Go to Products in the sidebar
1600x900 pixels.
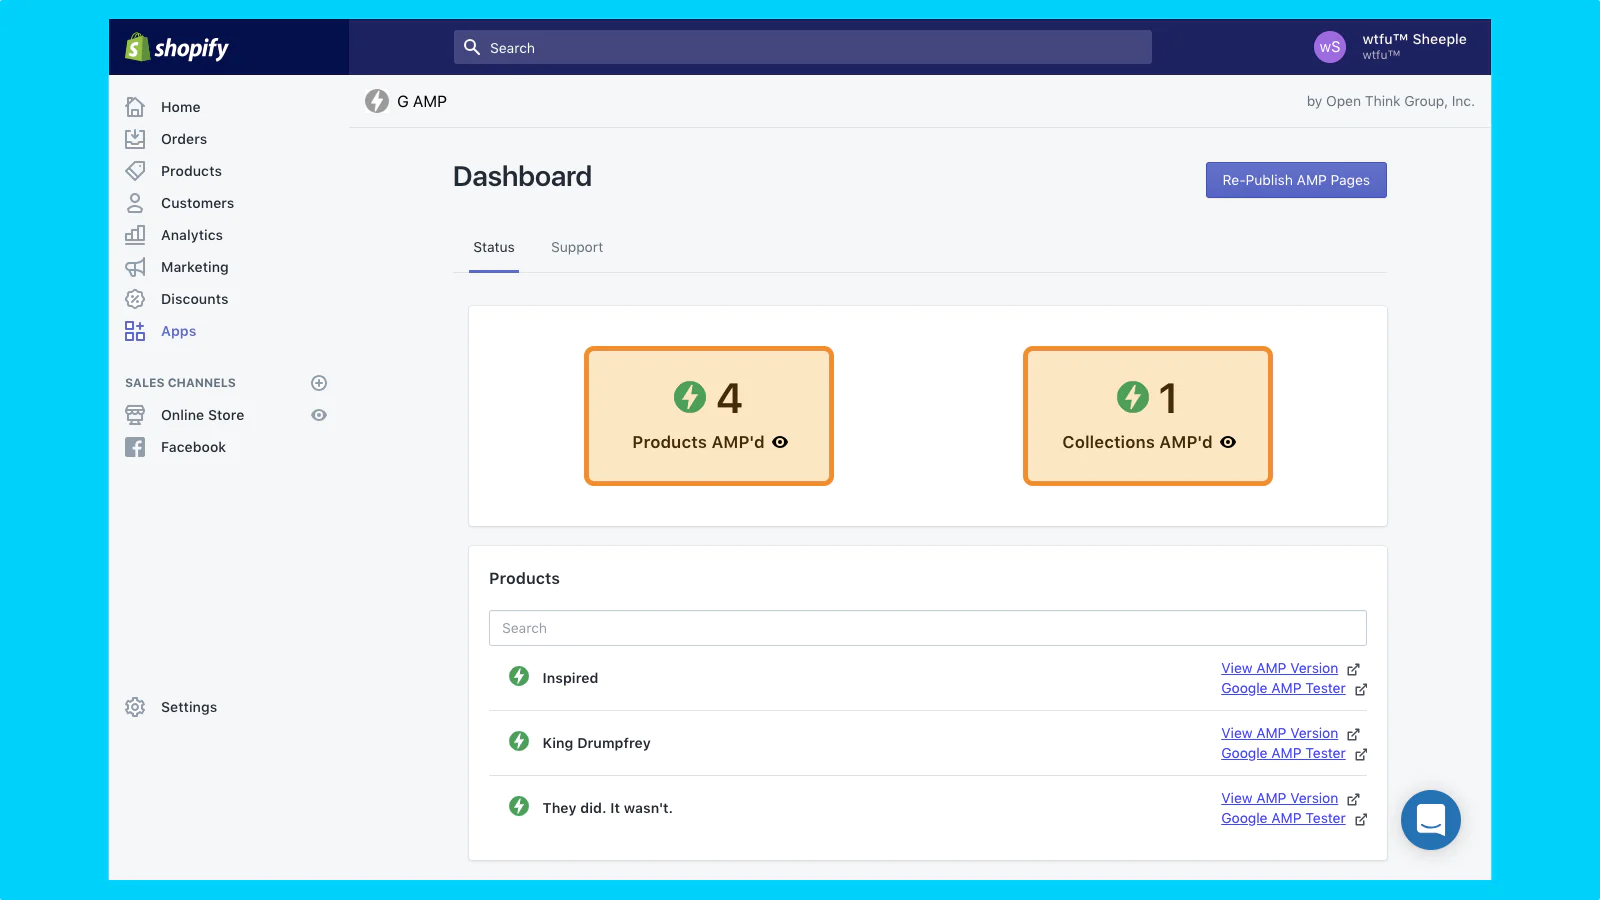coord(191,171)
